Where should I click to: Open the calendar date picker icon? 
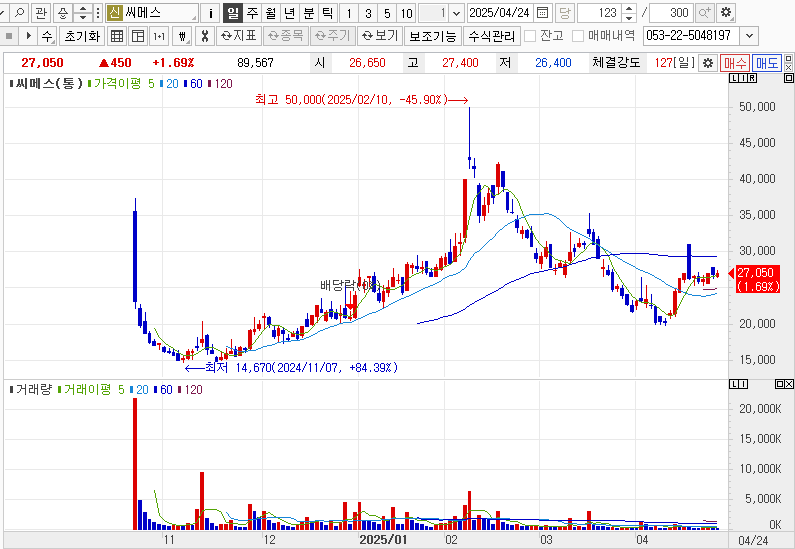coord(542,13)
